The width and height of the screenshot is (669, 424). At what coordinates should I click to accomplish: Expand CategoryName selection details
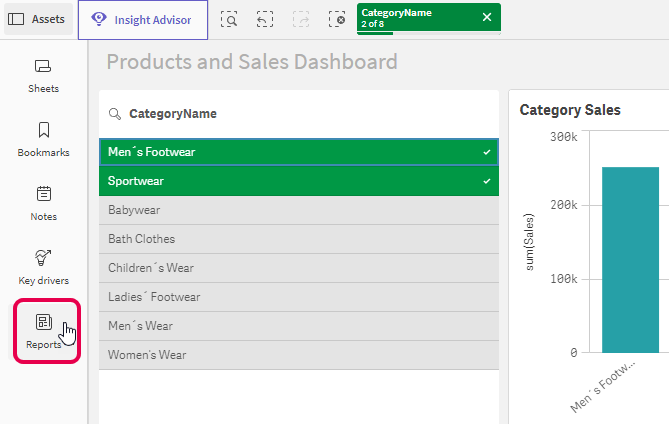pos(415,17)
